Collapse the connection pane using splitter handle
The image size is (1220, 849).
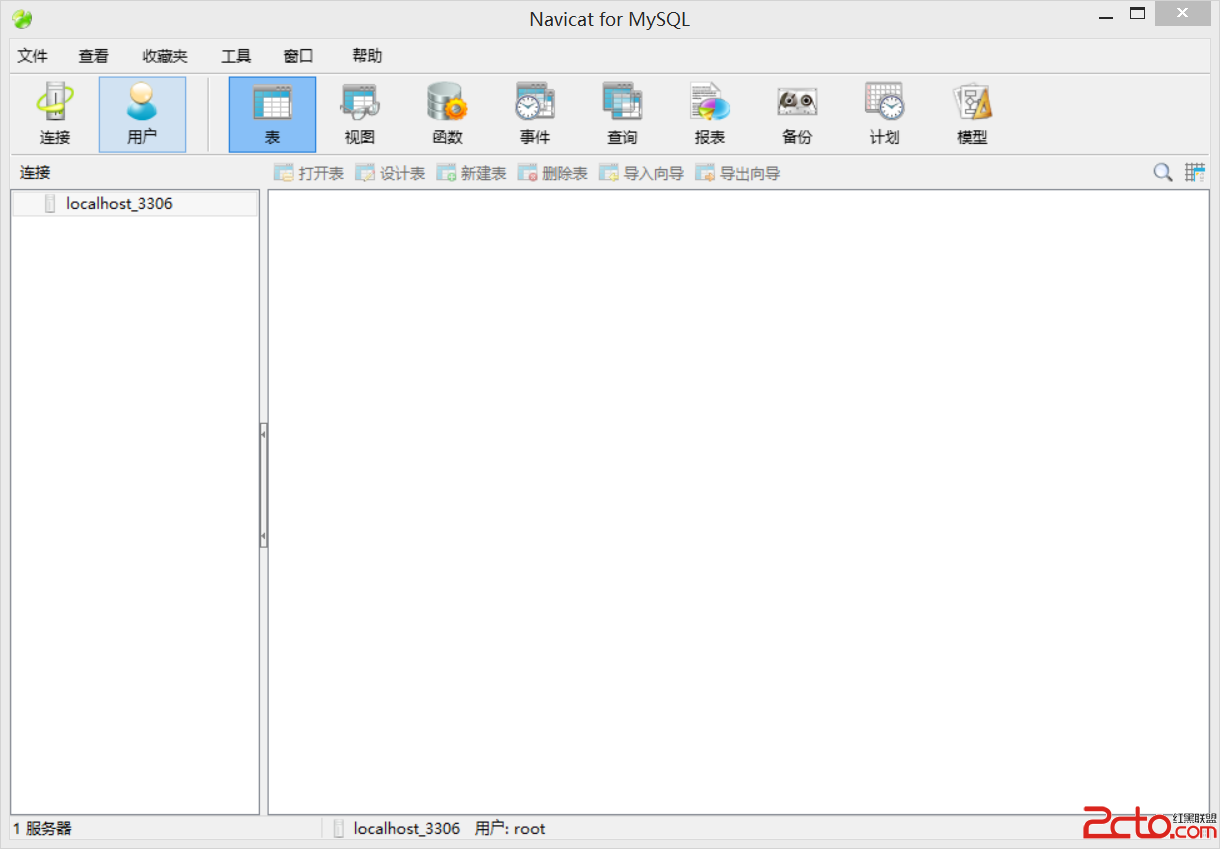[x=263, y=485]
